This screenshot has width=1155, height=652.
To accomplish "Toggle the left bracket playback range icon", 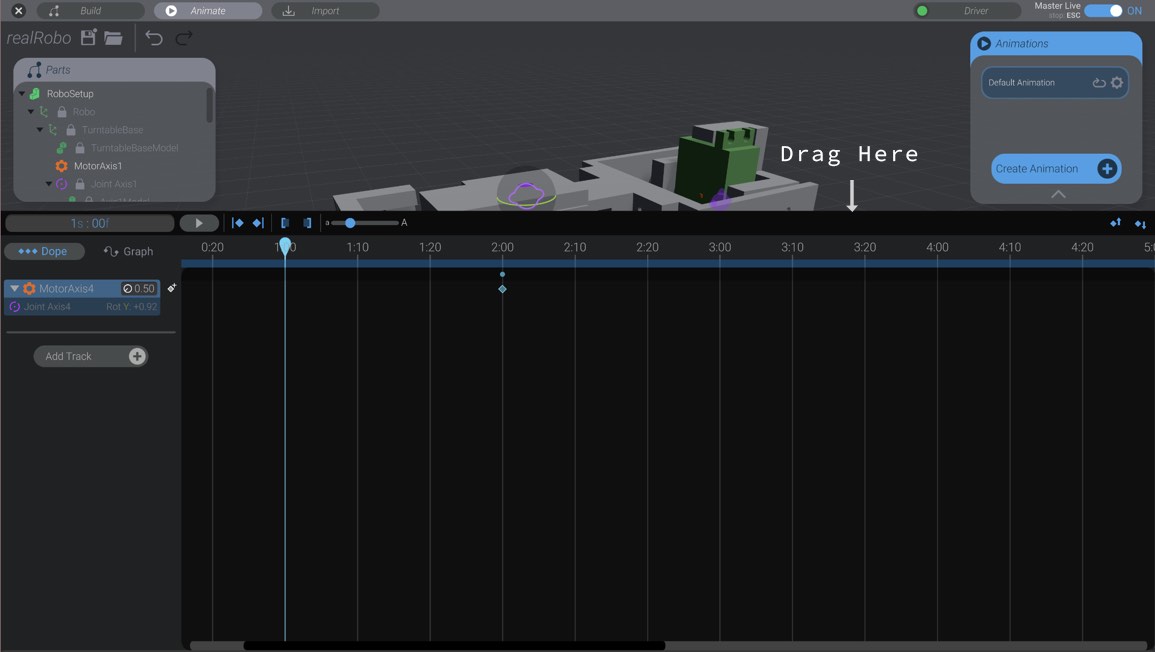I will coord(286,223).
